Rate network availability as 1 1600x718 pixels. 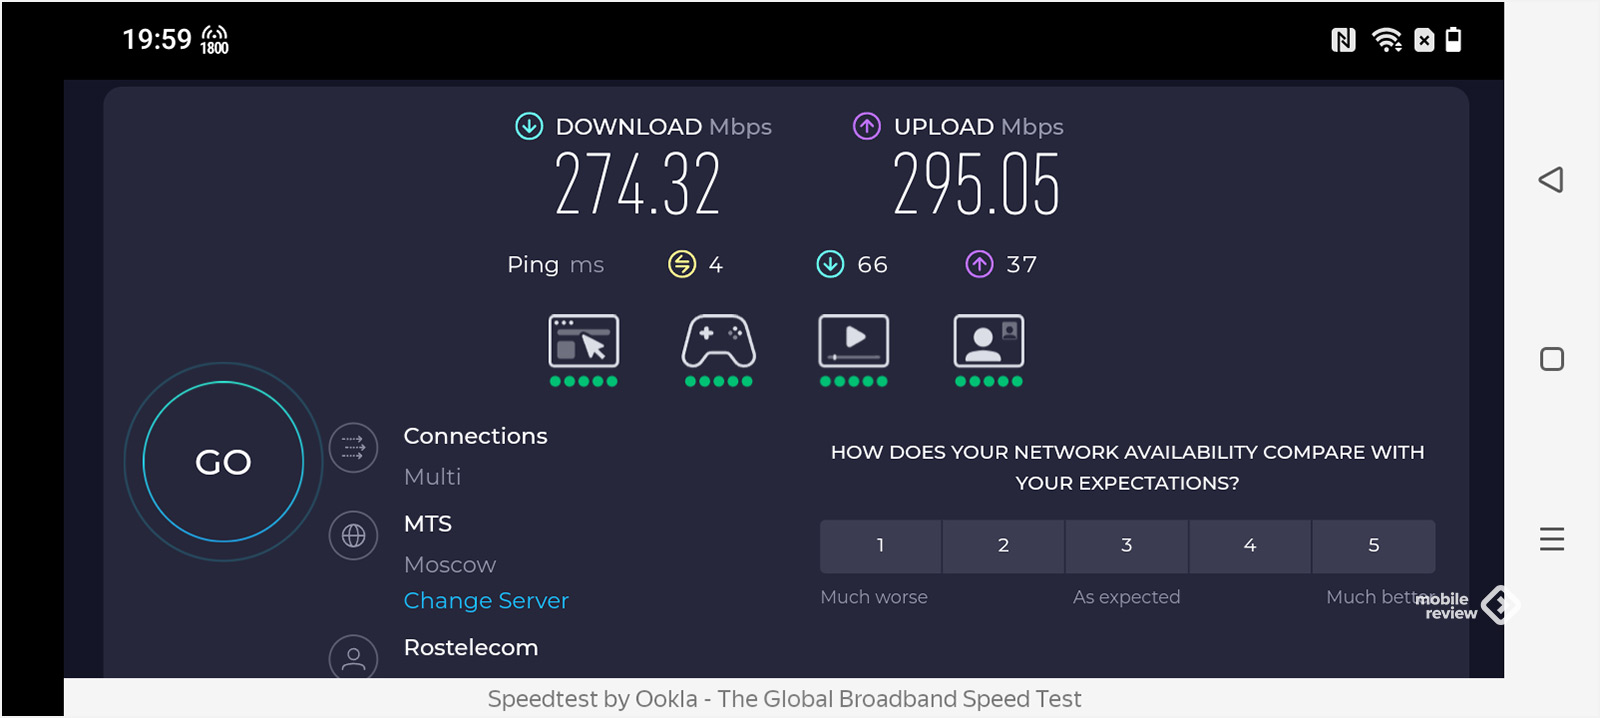880,546
